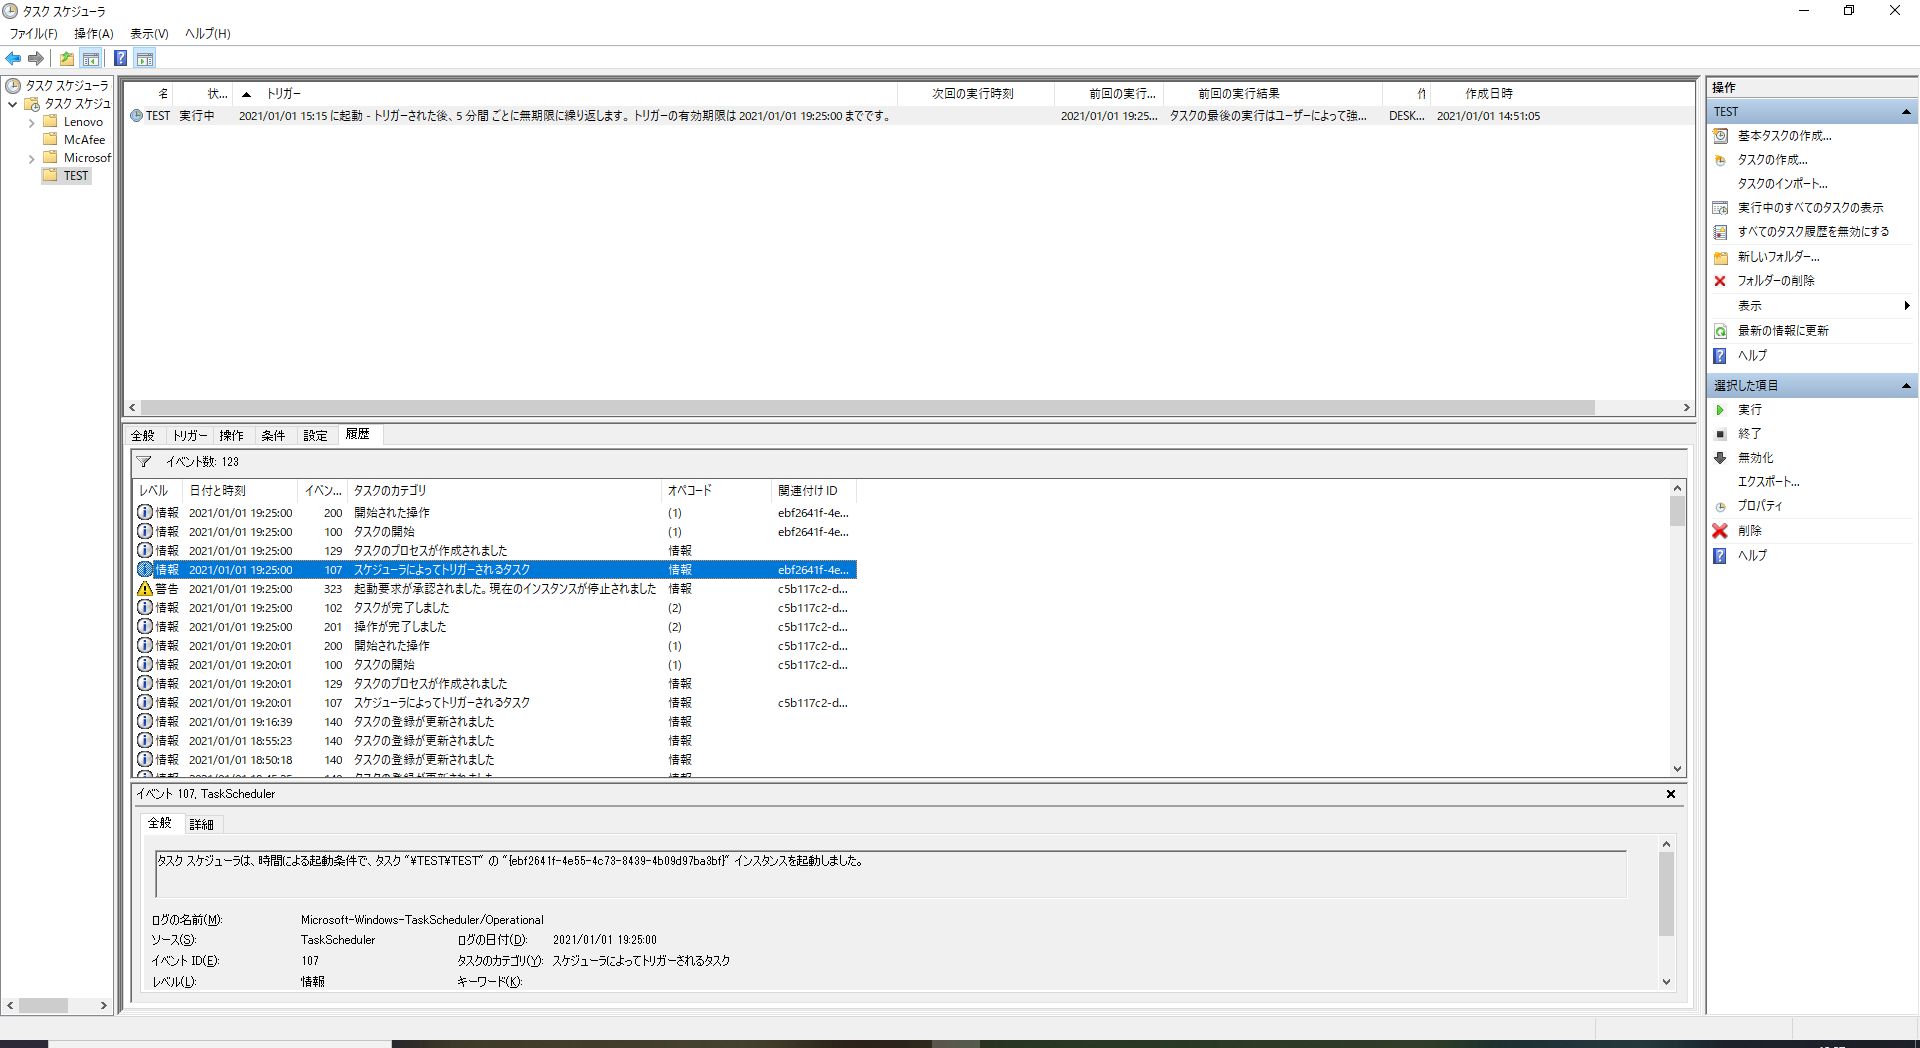This screenshot has width=1920, height=1048.
Task: Click the Forward arrow toolbar icon
Action: pos(36,59)
